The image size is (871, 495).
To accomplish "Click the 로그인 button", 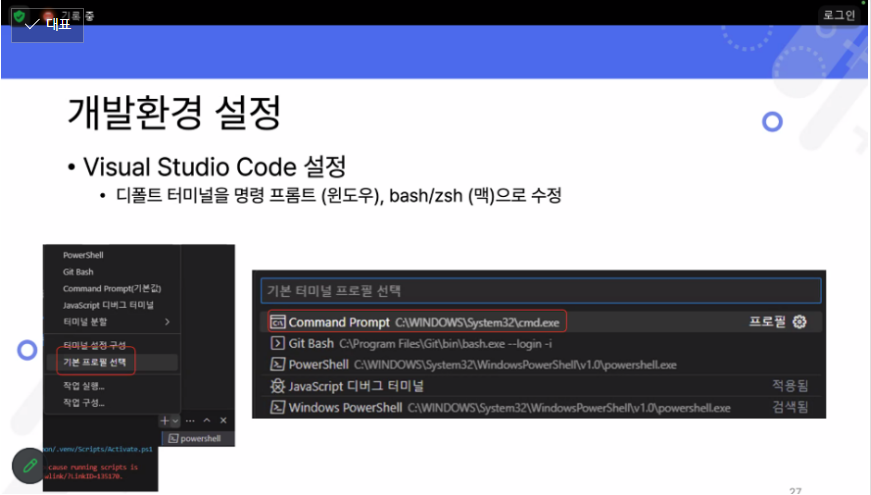I will [x=839, y=15].
